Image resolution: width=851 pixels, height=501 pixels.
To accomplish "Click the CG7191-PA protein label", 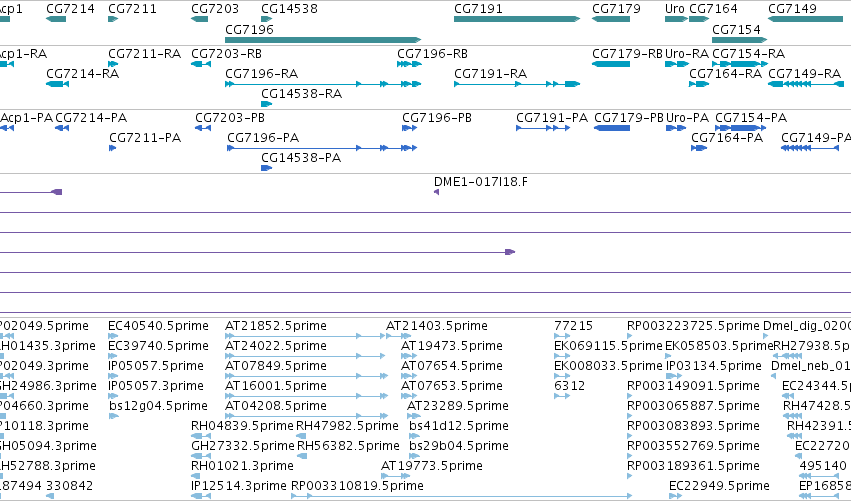I will click(552, 118).
